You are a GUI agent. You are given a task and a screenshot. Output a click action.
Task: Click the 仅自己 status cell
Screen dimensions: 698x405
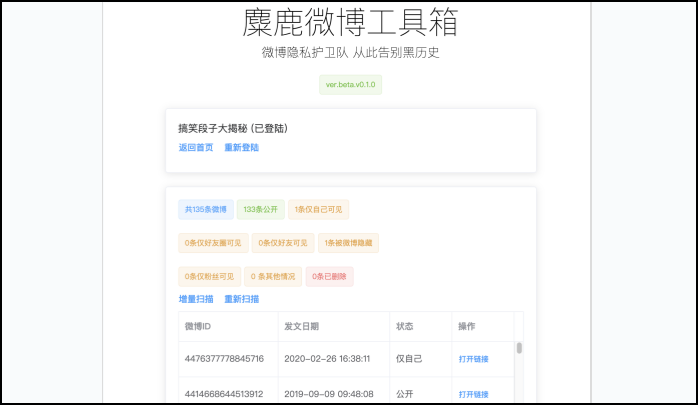coord(421,359)
